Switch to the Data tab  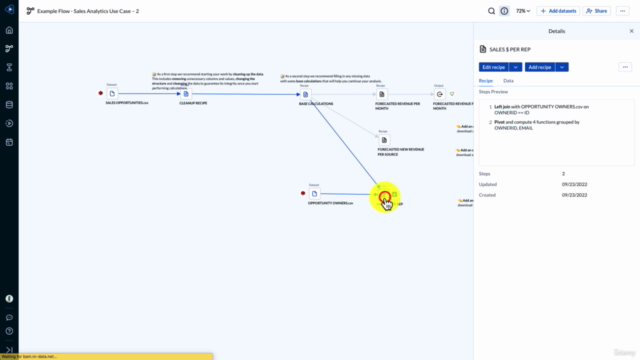pyautogui.click(x=508, y=81)
